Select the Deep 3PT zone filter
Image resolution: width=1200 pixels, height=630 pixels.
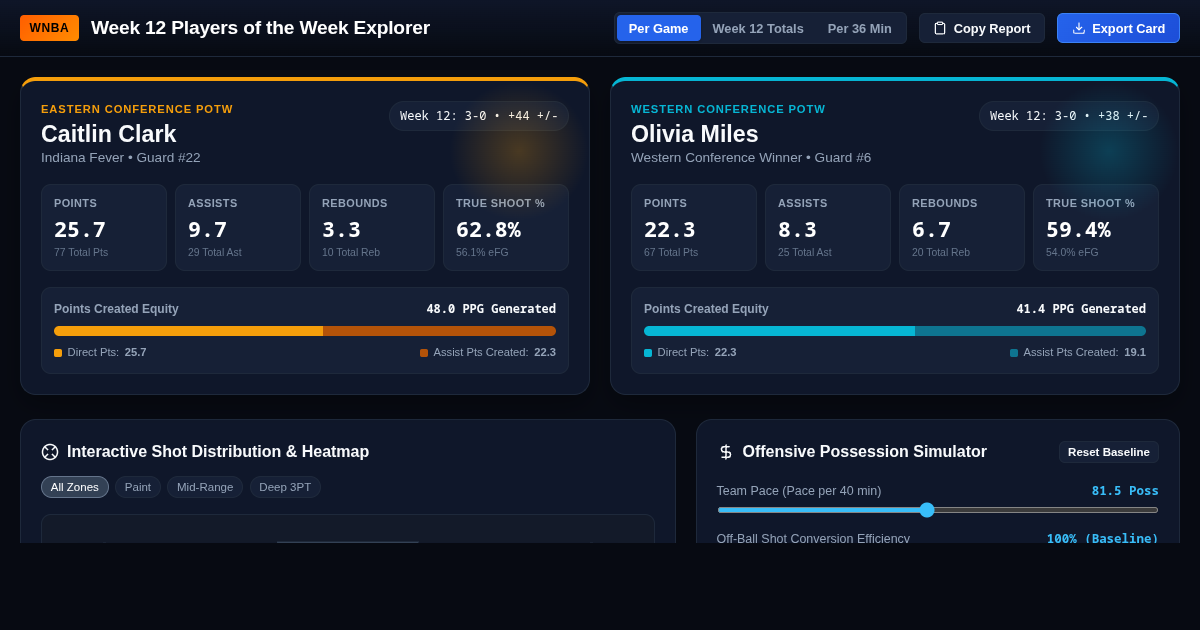(x=285, y=487)
